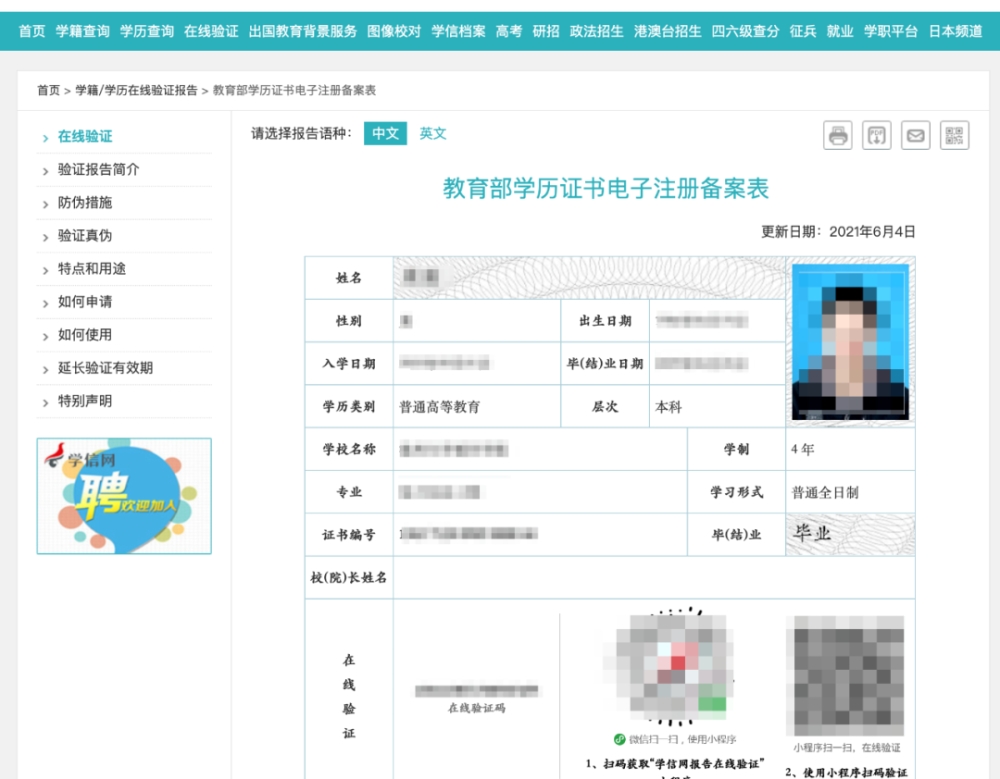
Task: Open 日本频道 navigation item
Action: [955, 31]
